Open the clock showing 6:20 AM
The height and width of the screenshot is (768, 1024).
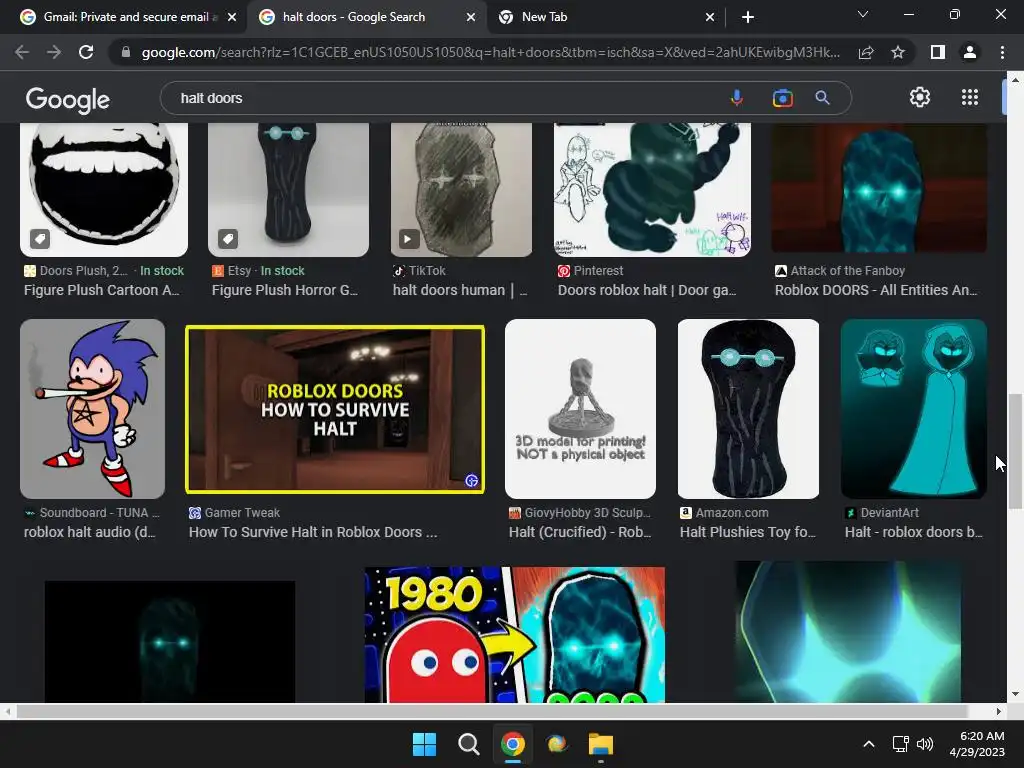[x=977, y=744]
